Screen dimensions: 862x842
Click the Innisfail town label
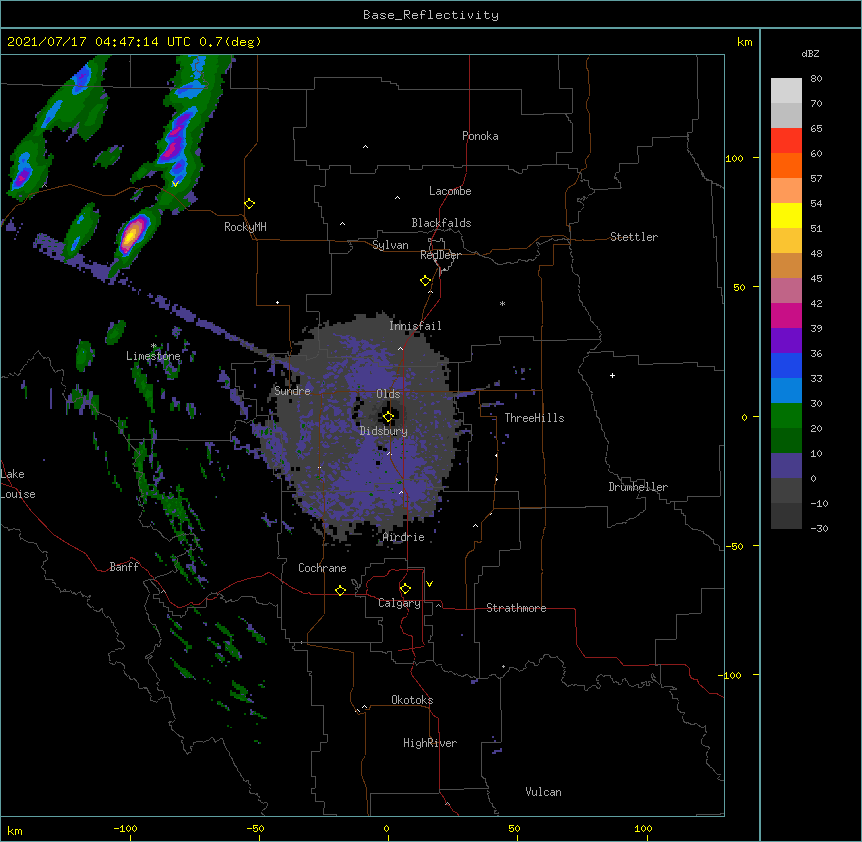[x=415, y=326]
